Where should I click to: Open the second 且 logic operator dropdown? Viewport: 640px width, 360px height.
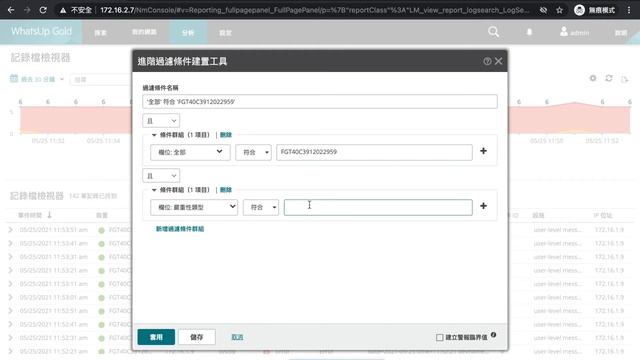161,176
